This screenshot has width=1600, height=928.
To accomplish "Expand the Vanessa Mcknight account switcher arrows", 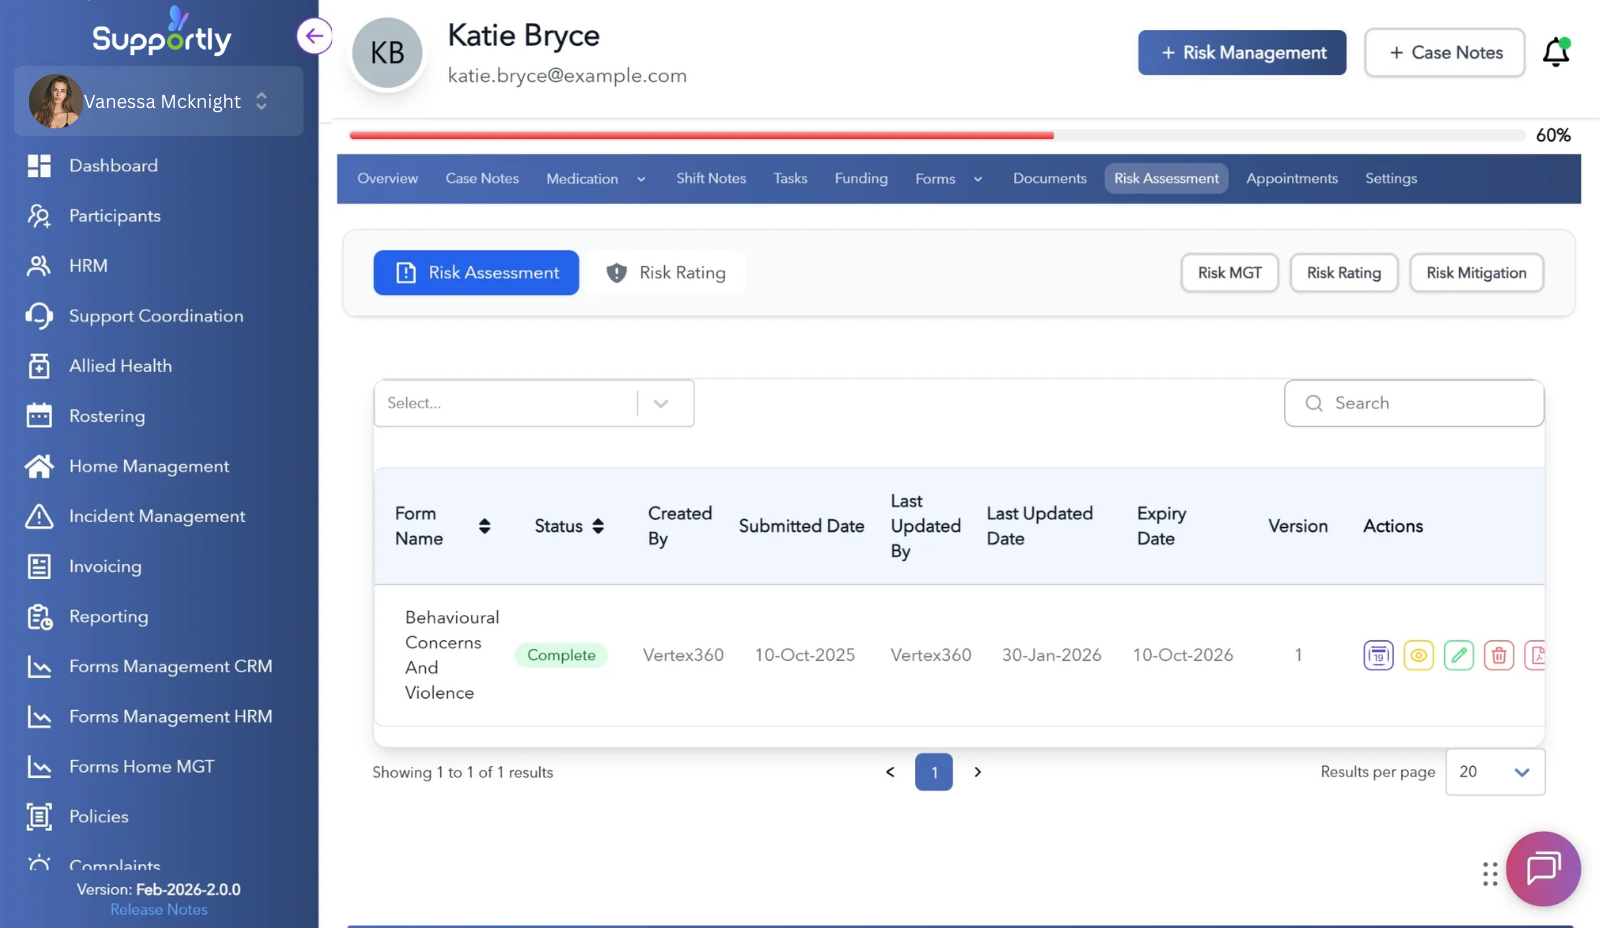I will coord(261,101).
